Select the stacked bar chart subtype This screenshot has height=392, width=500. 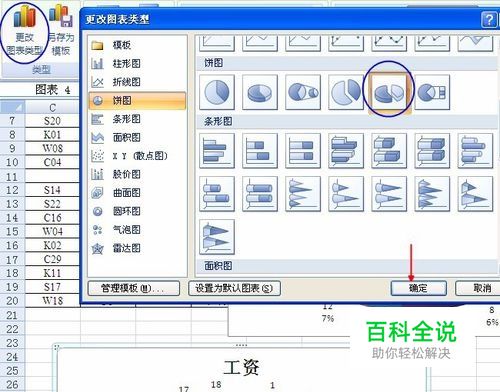(x=260, y=151)
